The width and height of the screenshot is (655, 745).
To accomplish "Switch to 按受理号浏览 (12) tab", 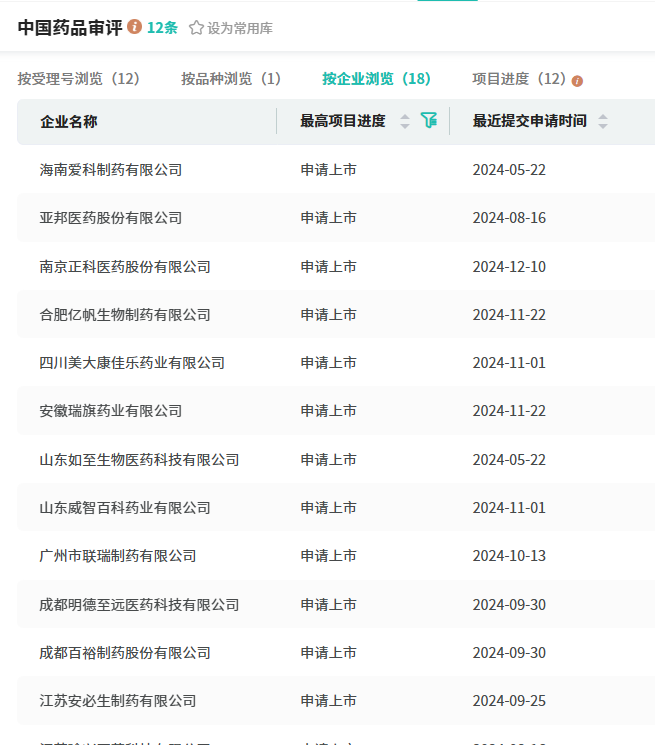I will [x=79, y=79].
